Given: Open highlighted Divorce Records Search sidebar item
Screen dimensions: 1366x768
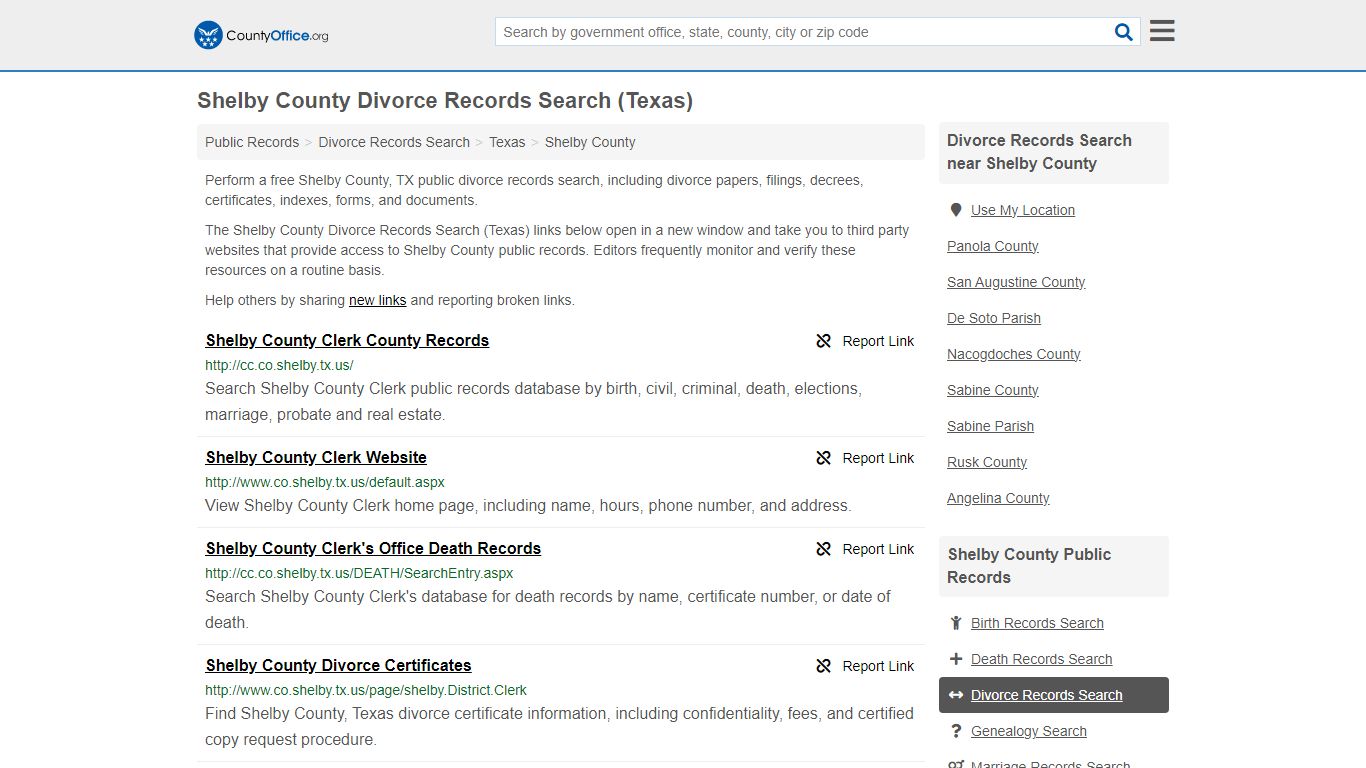Looking at the screenshot, I should 1054,695.
